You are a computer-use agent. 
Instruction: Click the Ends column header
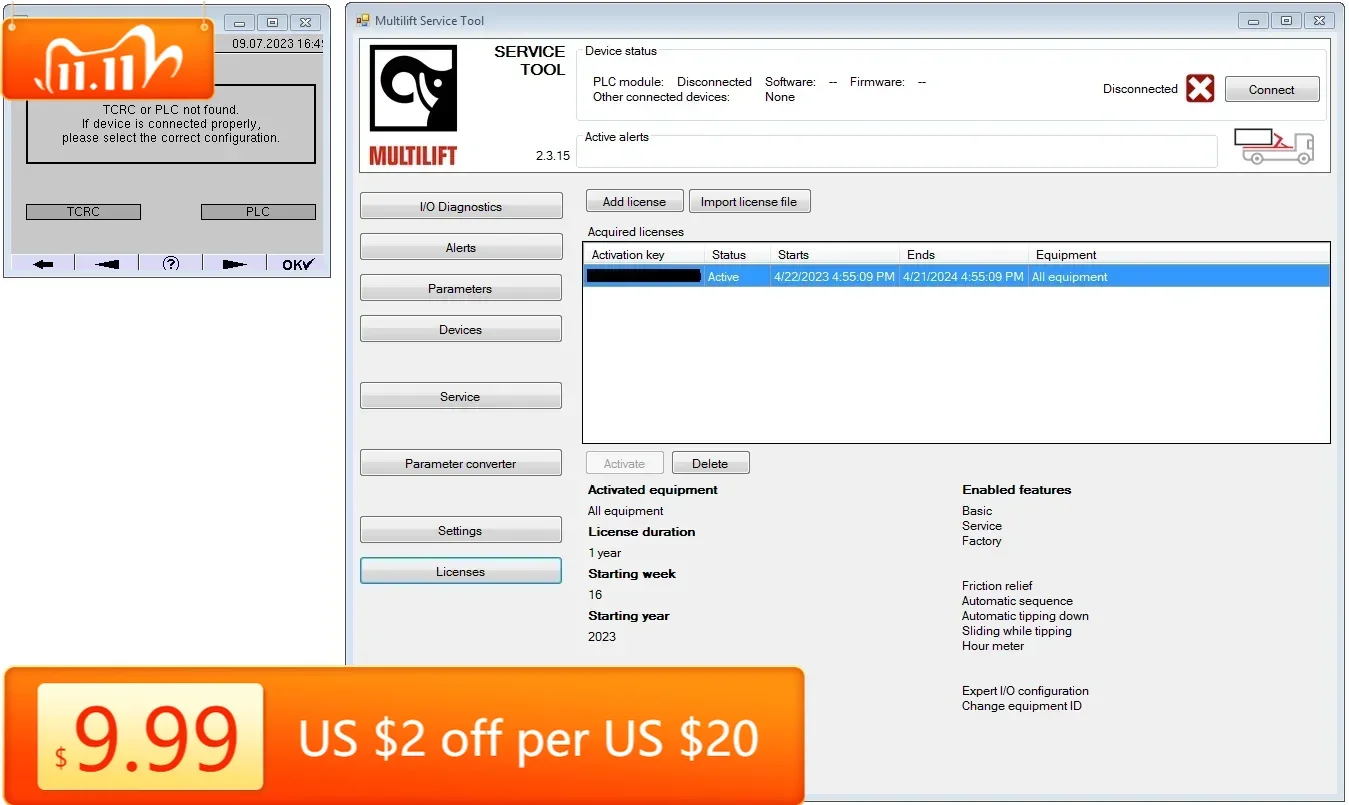(963, 255)
